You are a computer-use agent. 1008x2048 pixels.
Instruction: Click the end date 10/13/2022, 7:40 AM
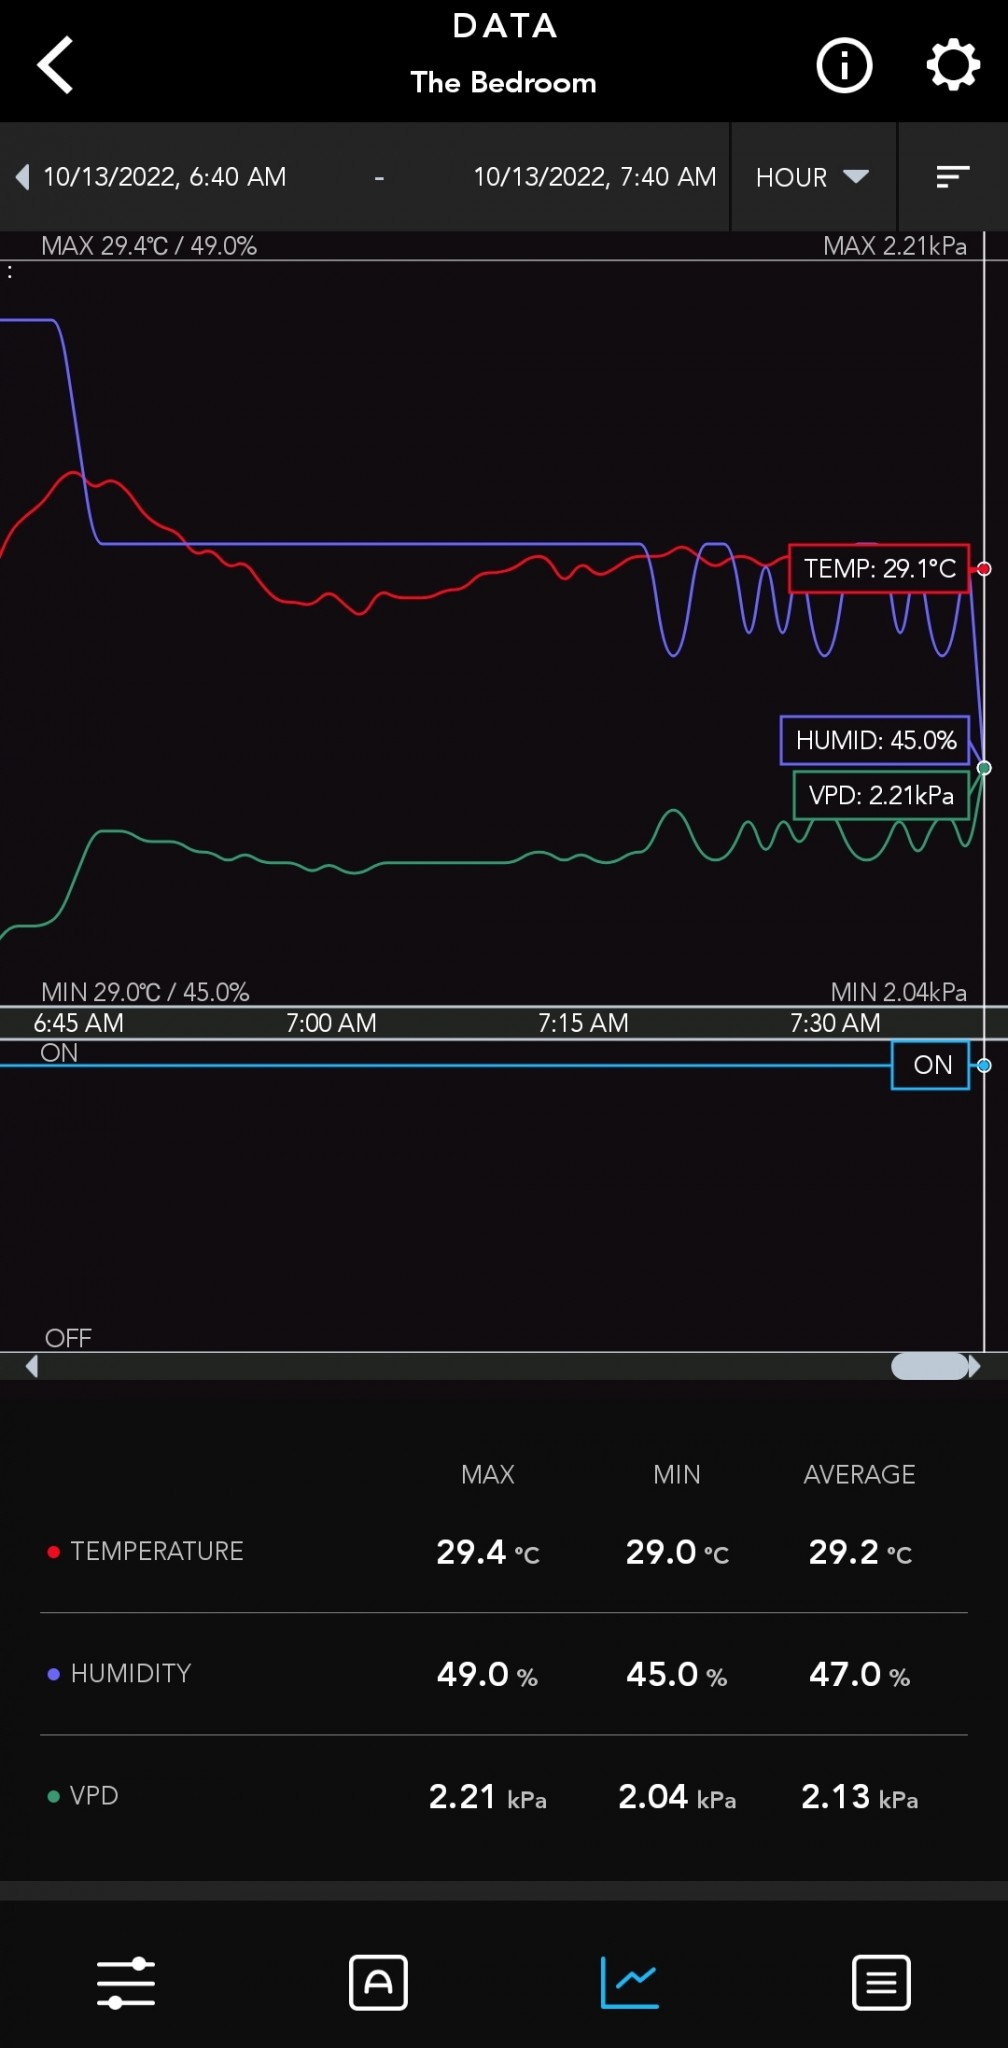(x=594, y=177)
